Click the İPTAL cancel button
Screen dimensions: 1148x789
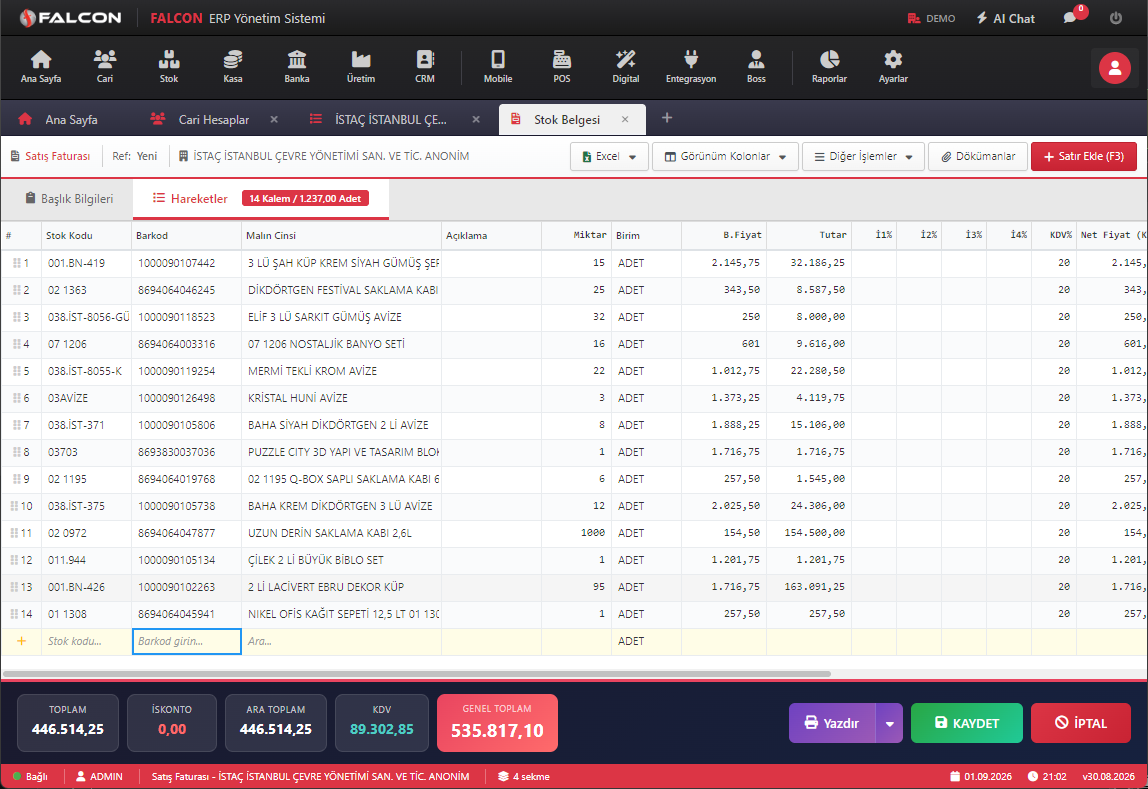click(x=1081, y=723)
